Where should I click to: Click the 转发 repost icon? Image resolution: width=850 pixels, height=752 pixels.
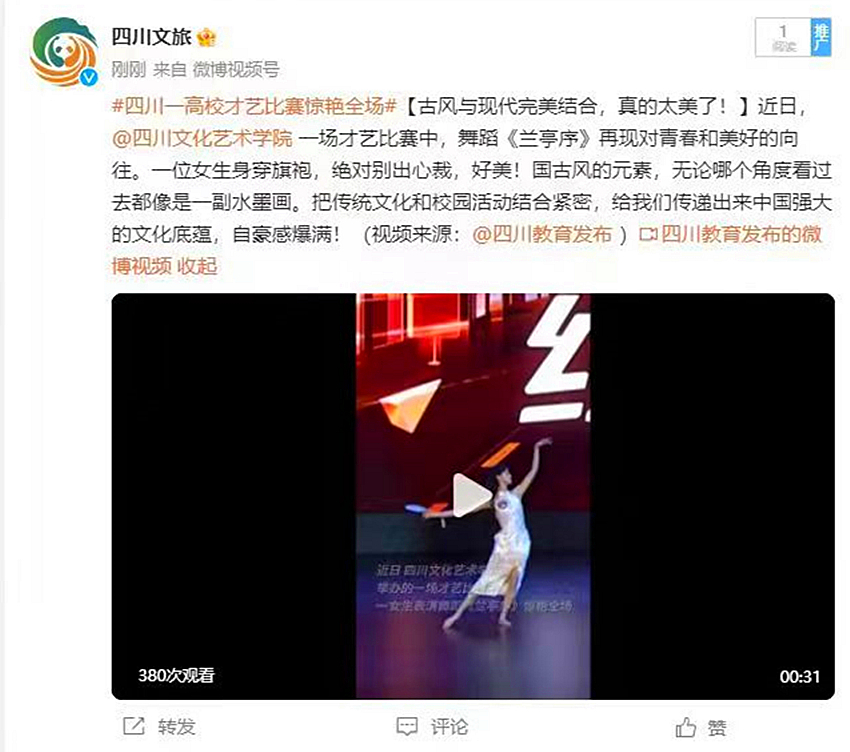pyautogui.click(x=133, y=726)
